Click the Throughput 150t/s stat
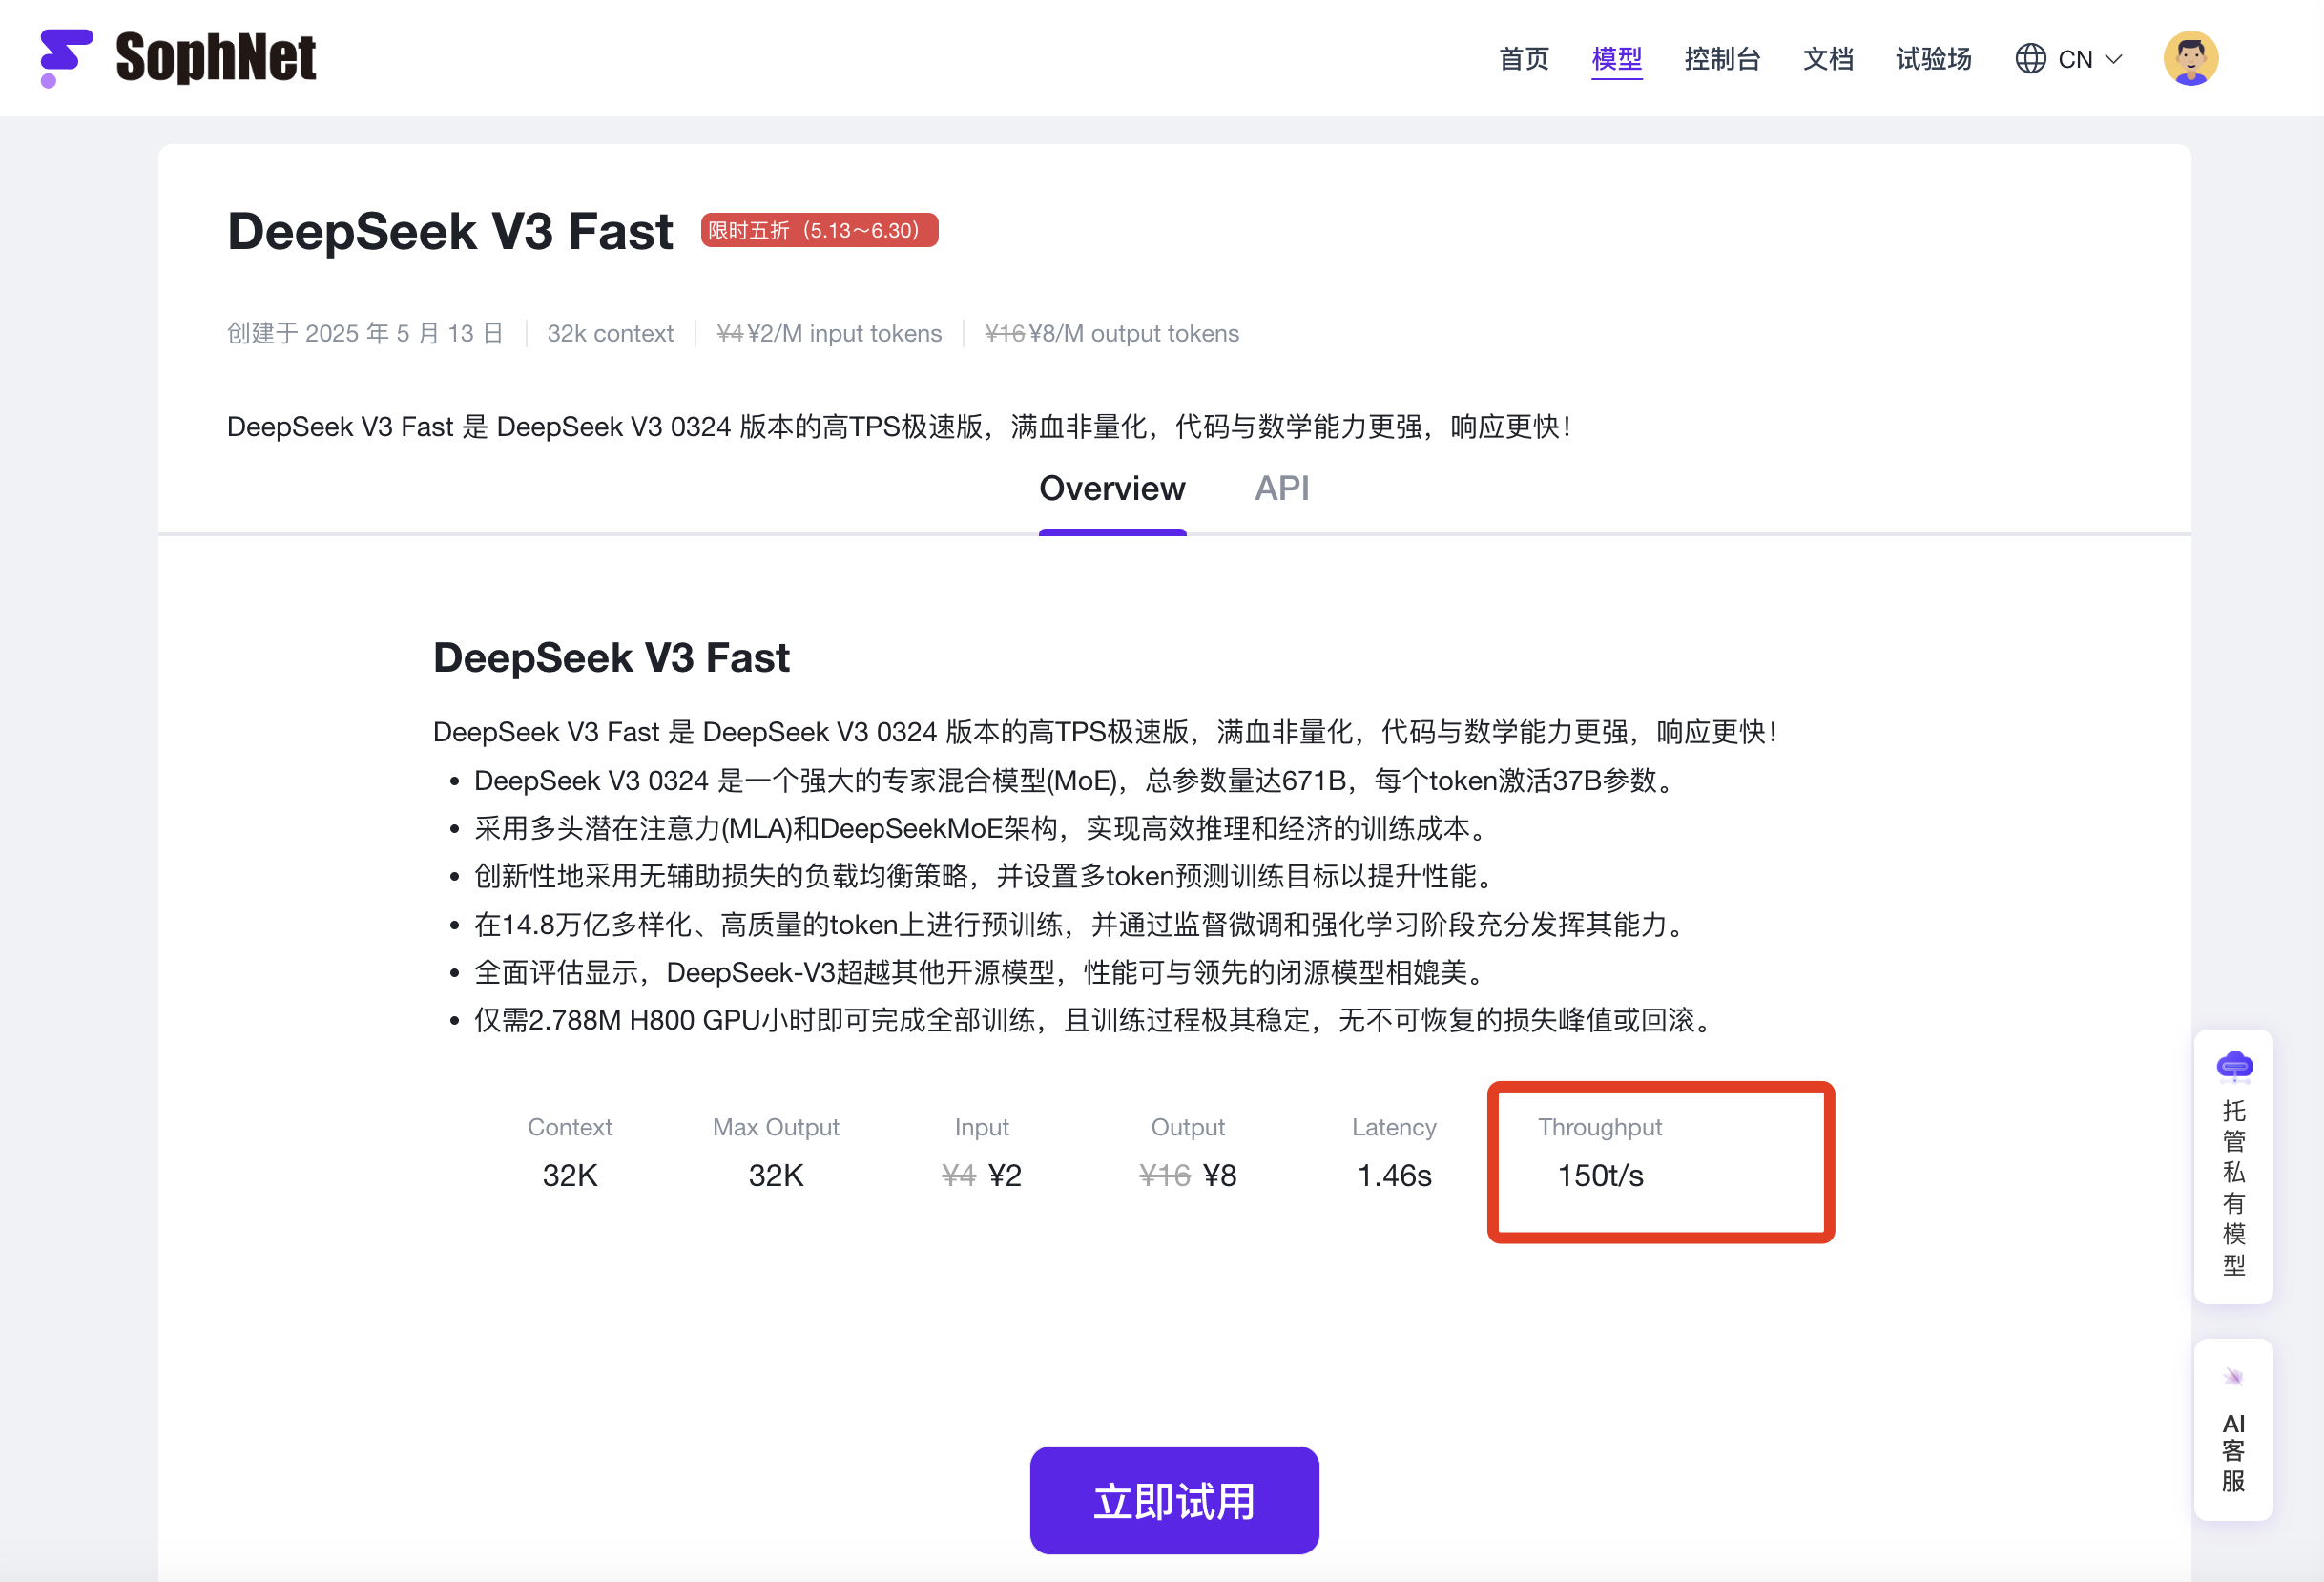Image resolution: width=2324 pixels, height=1582 pixels. pos(1600,1174)
